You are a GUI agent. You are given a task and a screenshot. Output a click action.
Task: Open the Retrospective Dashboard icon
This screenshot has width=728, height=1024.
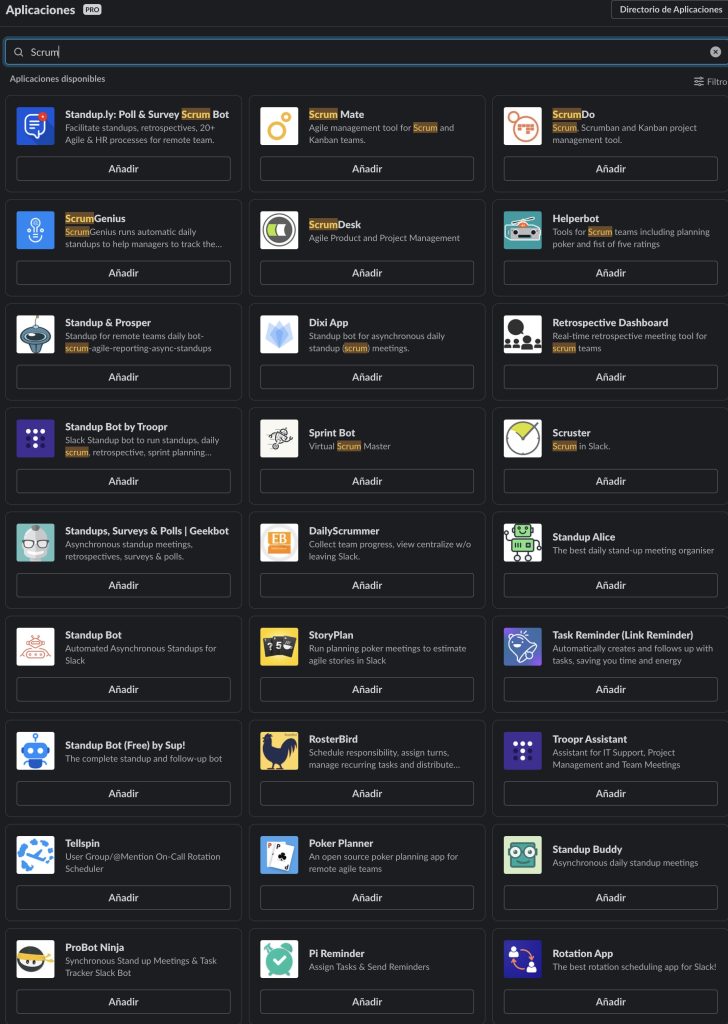pos(522,334)
